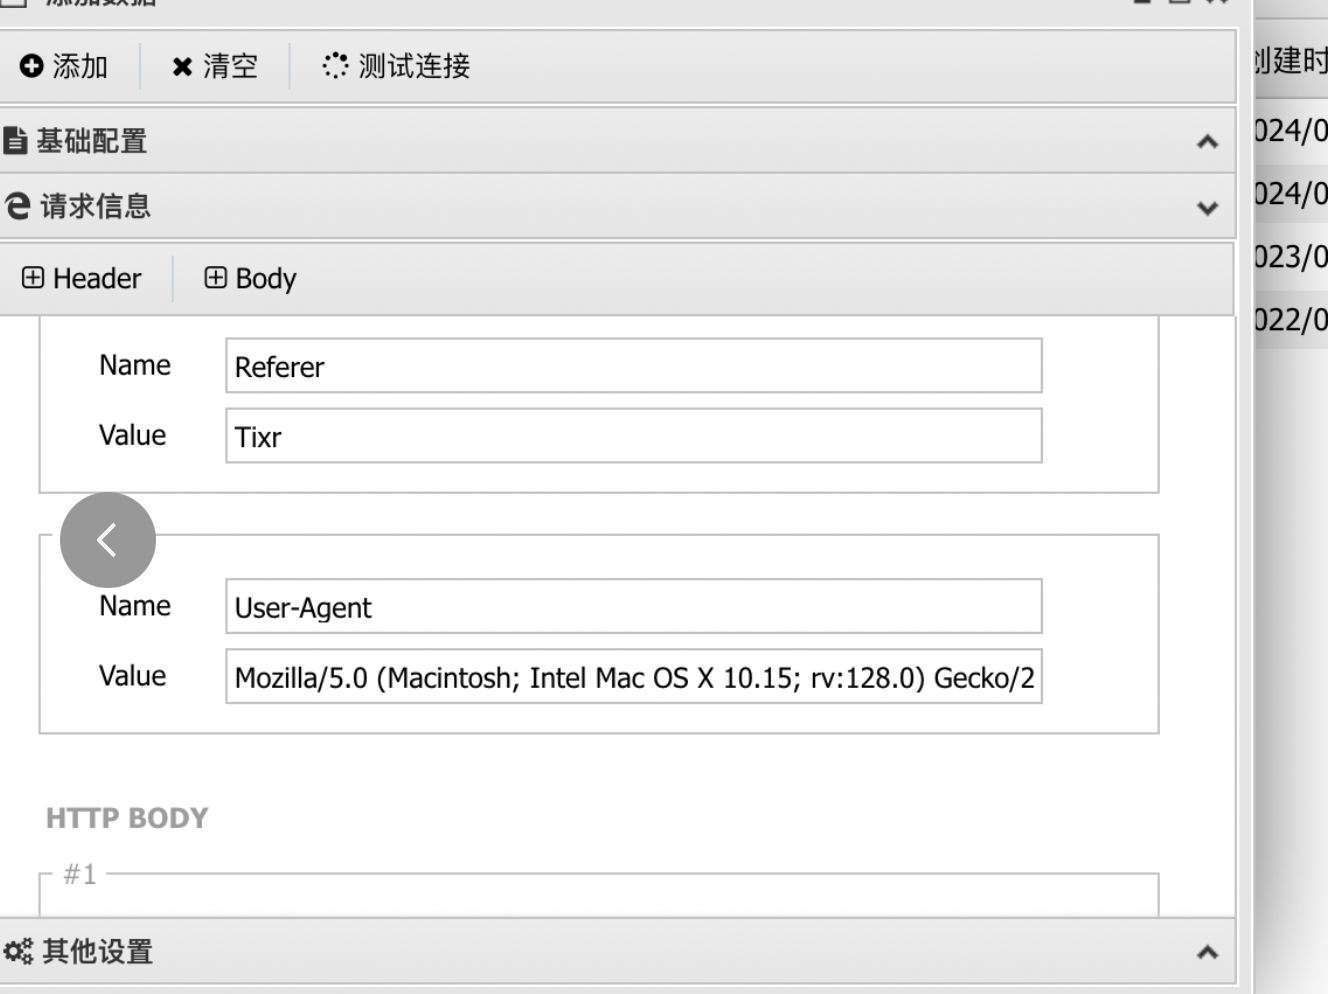Click the plus-square icon before Body

[215, 277]
